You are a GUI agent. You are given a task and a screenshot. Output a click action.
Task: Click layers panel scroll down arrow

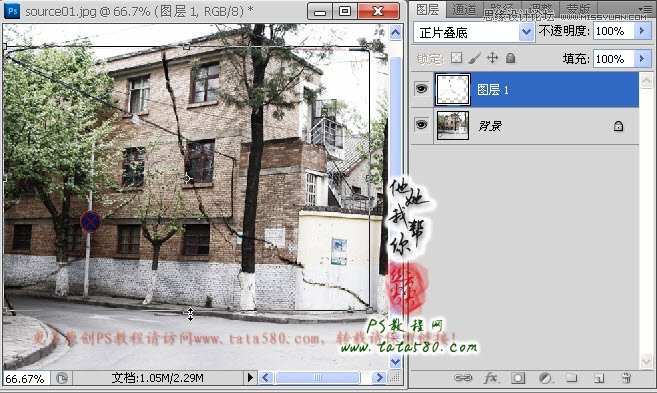click(x=646, y=361)
